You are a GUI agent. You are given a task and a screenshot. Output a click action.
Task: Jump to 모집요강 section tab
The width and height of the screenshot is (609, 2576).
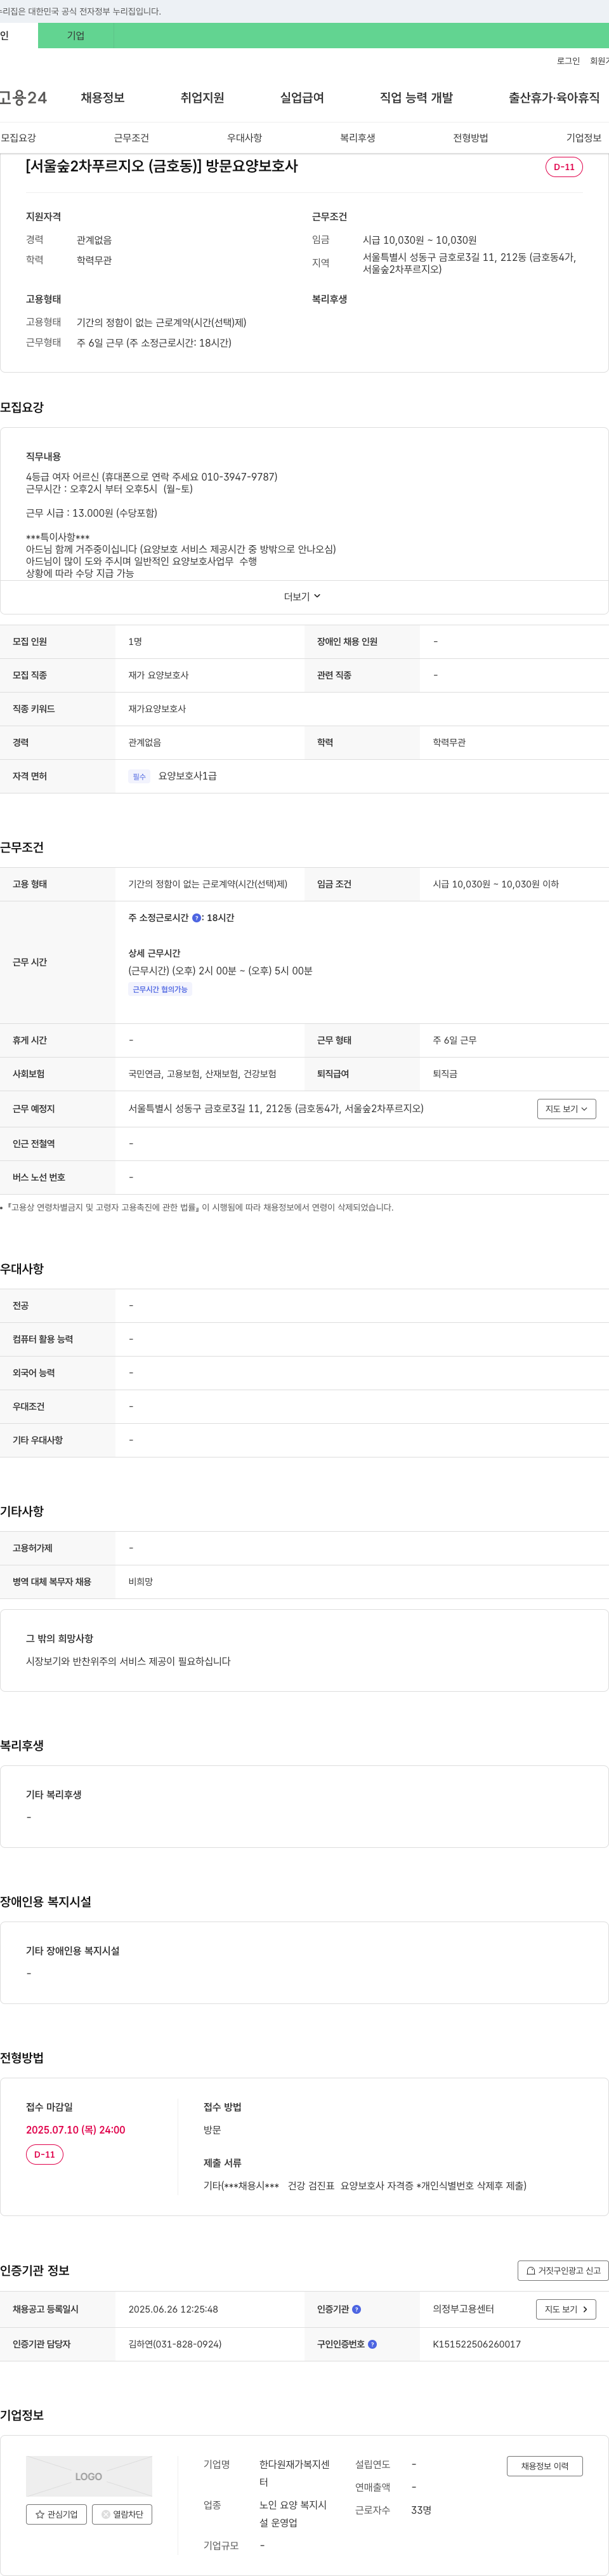(18, 138)
